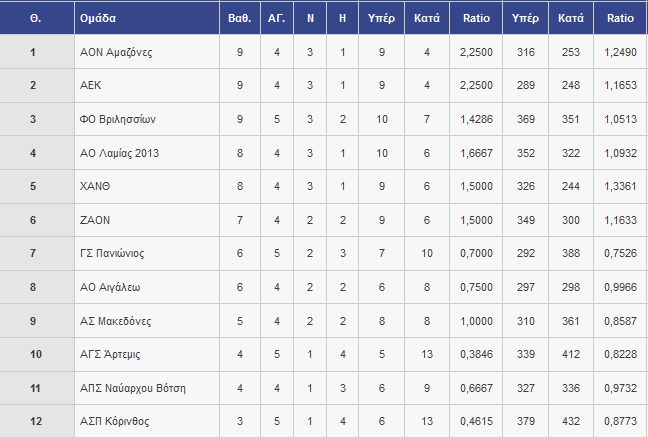
Task: Click team ΑΟ Αιγάλεω
Action: pyautogui.click(x=110, y=288)
